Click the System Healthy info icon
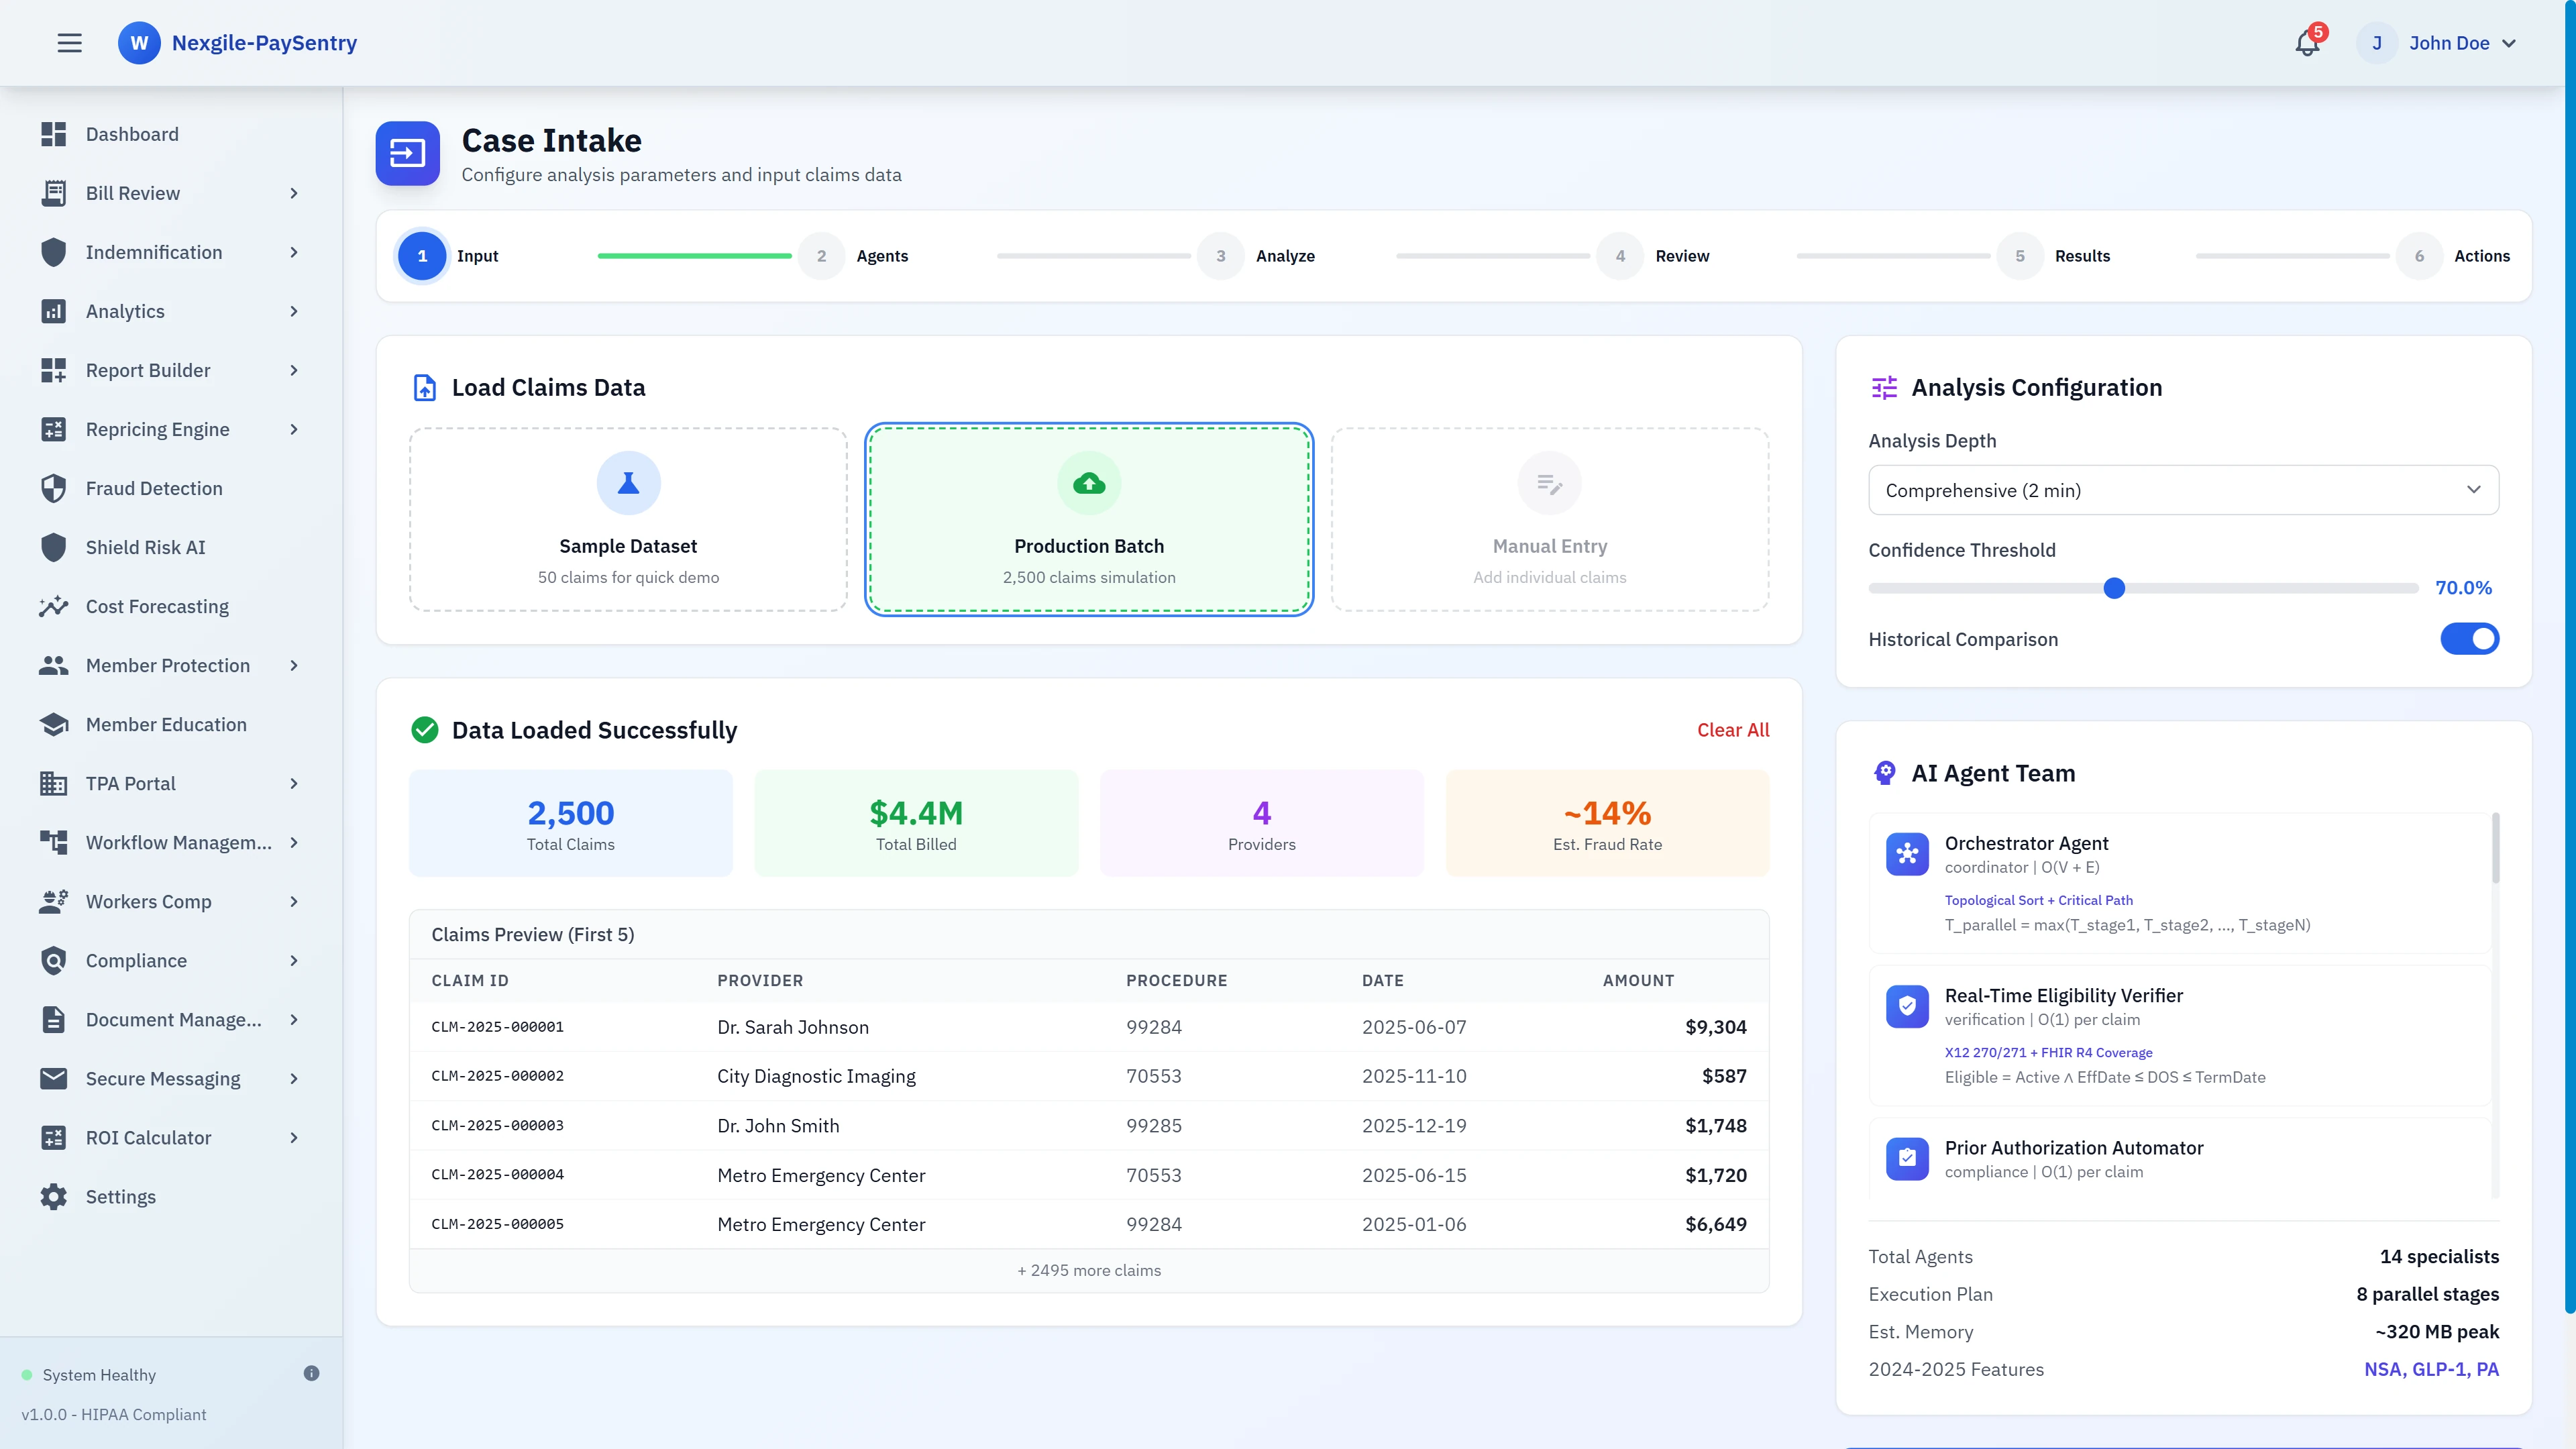This screenshot has height=1449, width=2576. [311, 1372]
